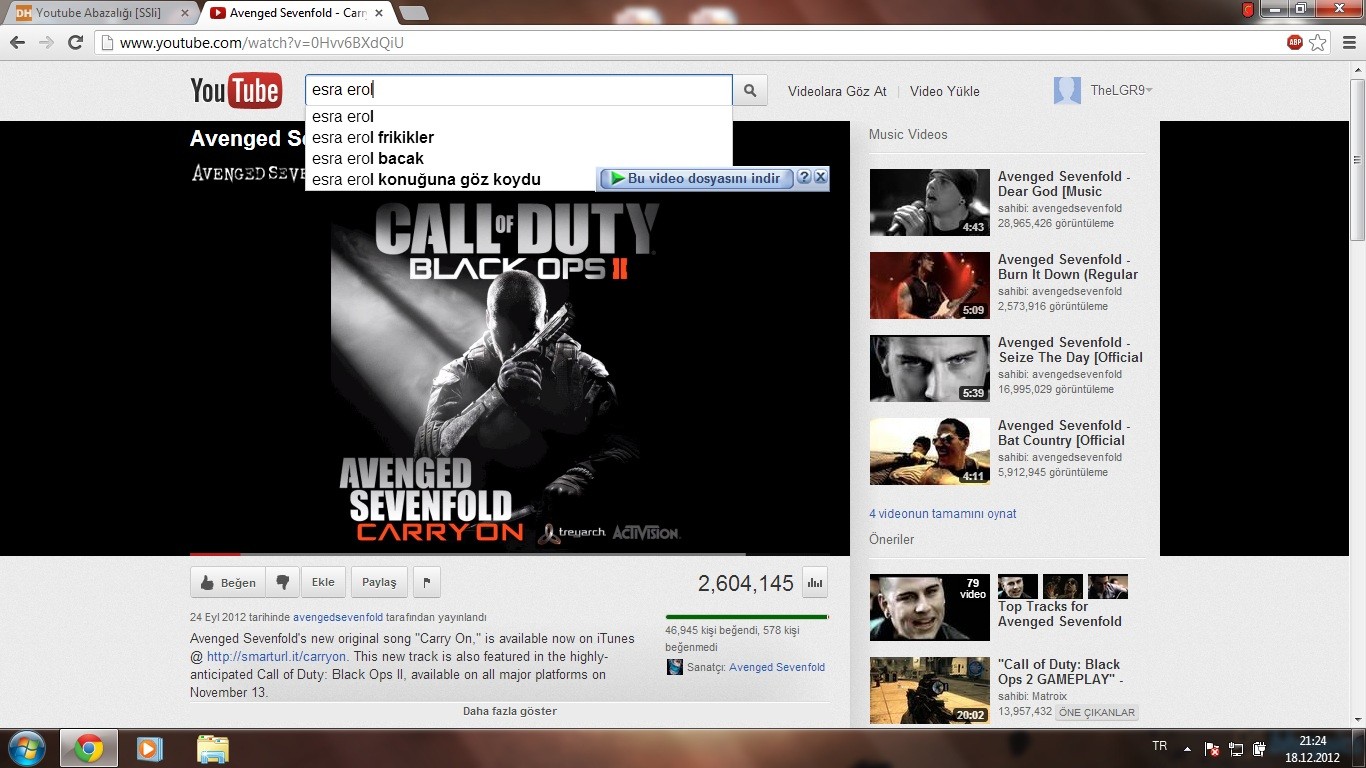Click in YouTube search field
Image resolution: width=1366 pixels, height=768 pixels.
[x=519, y=90]
